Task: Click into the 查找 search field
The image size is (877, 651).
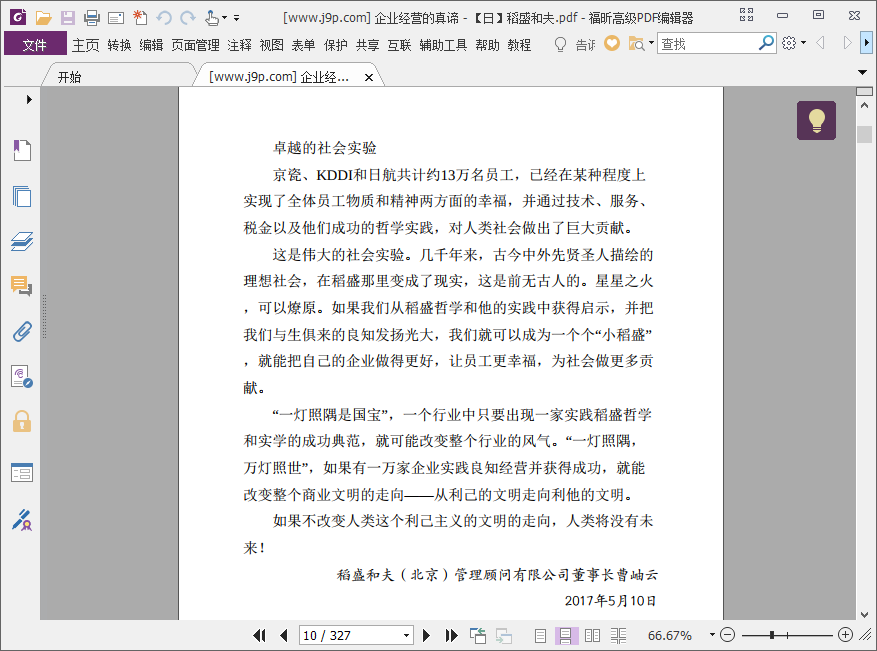Action: tap(708, 43)
